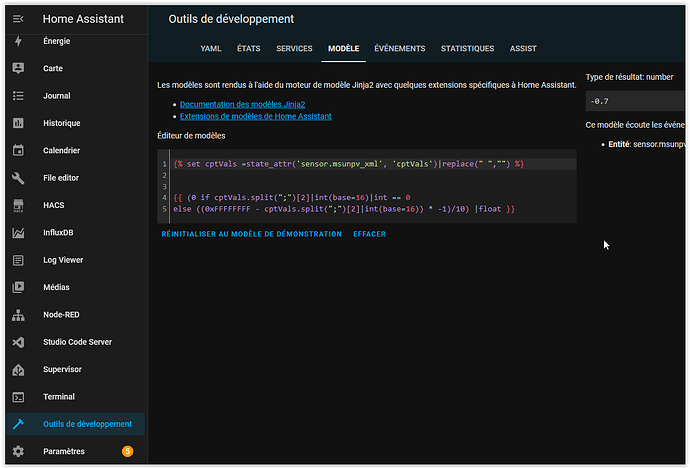Switch to the ÉTATS tab

tap(249, 48)
